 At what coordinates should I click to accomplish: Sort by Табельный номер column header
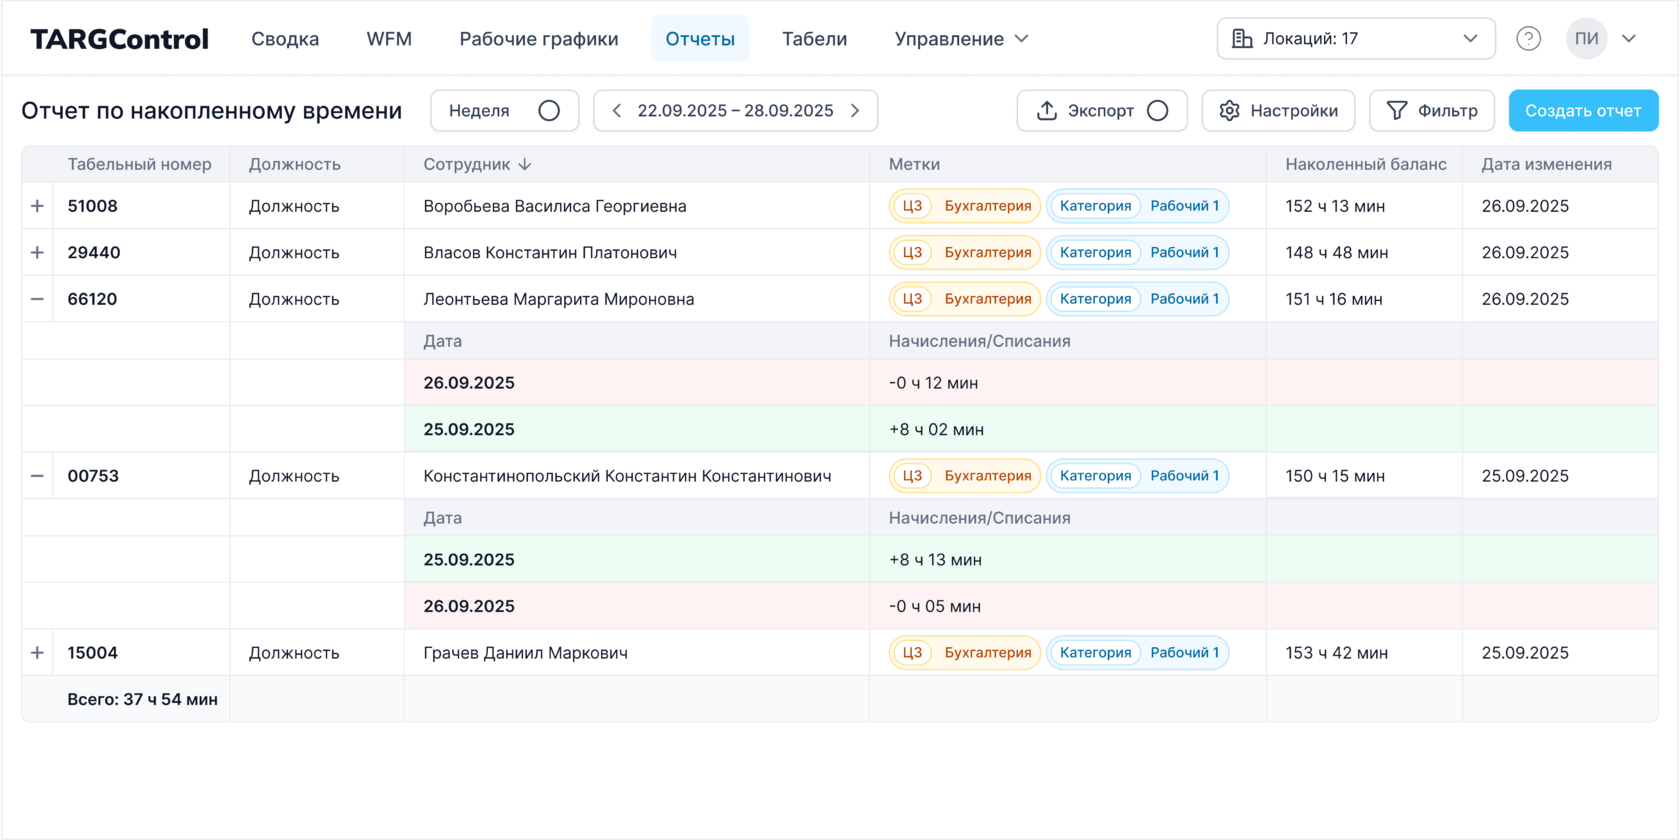click(x=139, y=164)
